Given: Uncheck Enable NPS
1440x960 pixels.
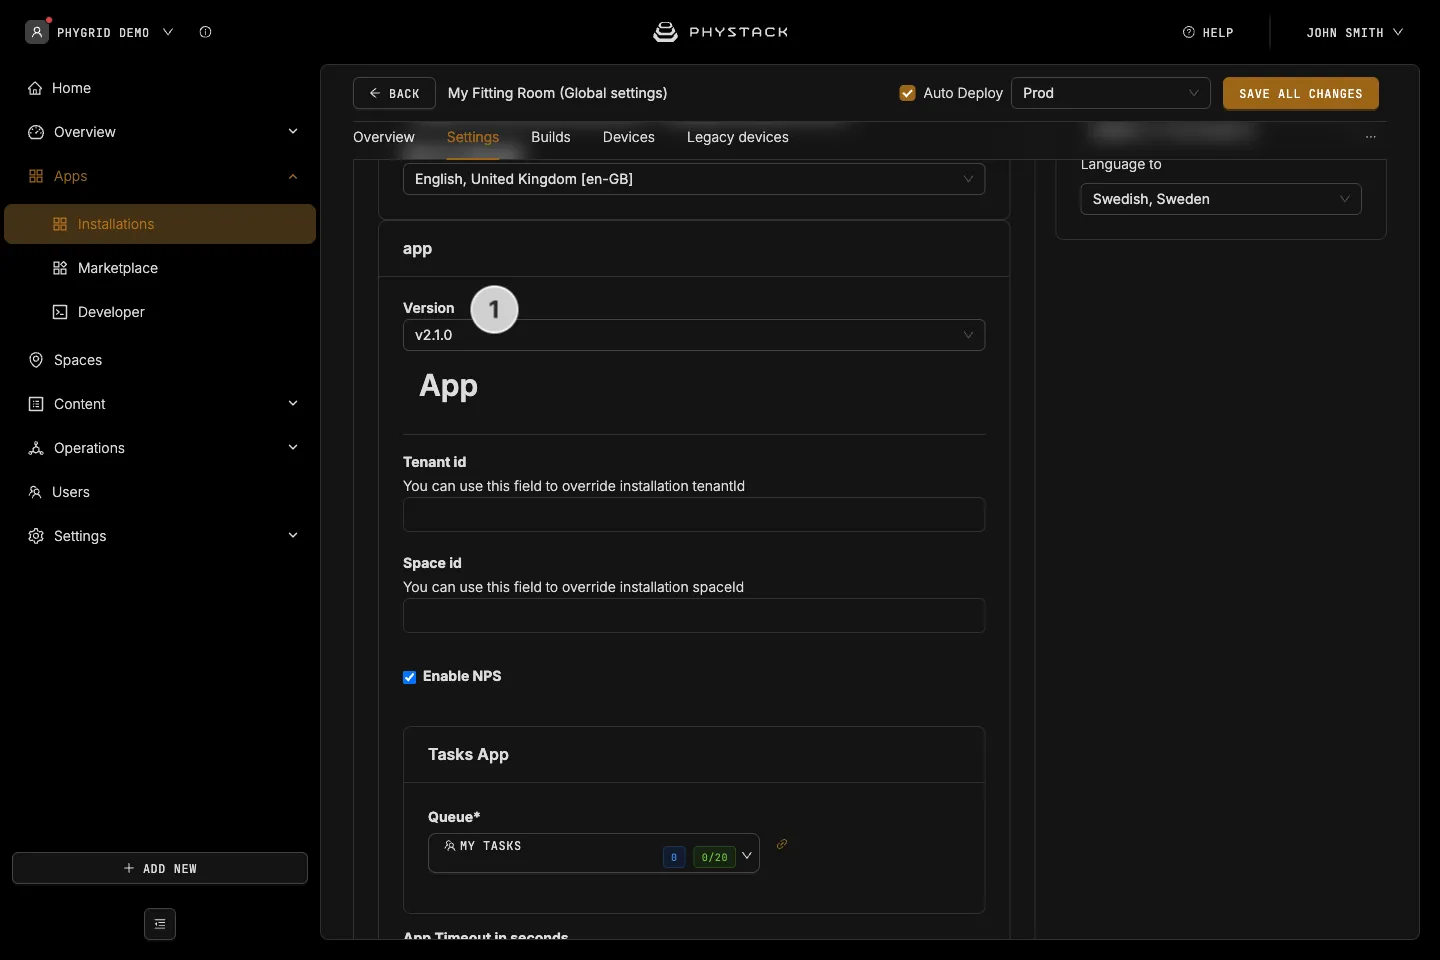Looking at the screenshot, I should [410, 677].
